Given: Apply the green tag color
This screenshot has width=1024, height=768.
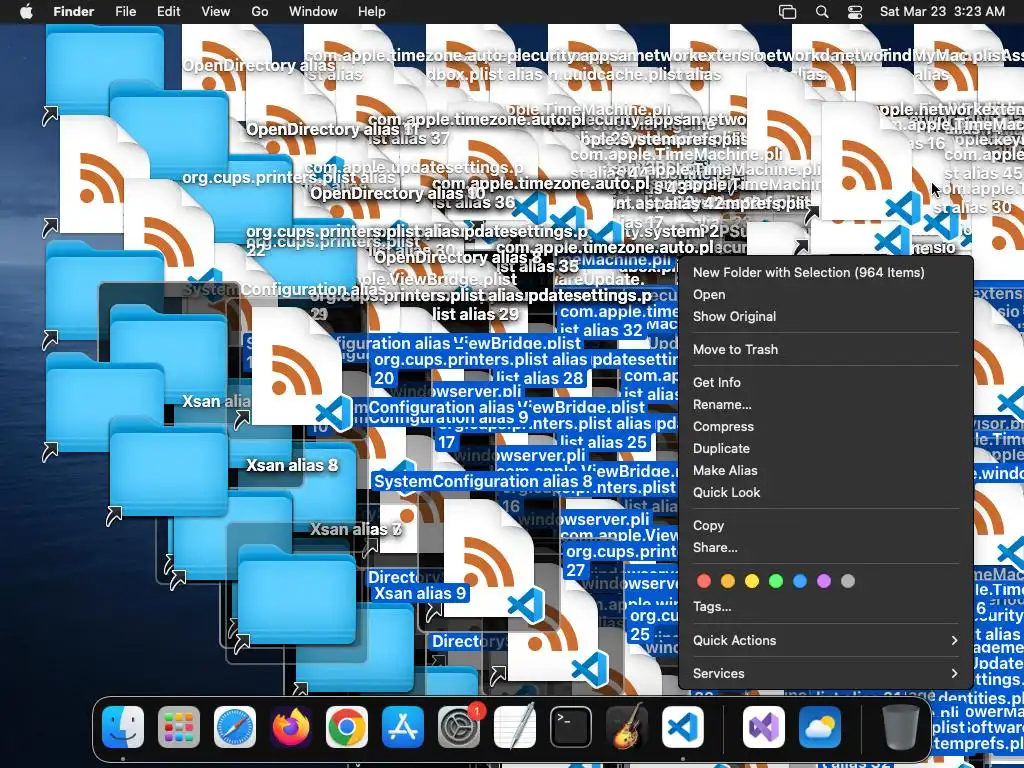Looking at the screenshot, I should (776, 581).
